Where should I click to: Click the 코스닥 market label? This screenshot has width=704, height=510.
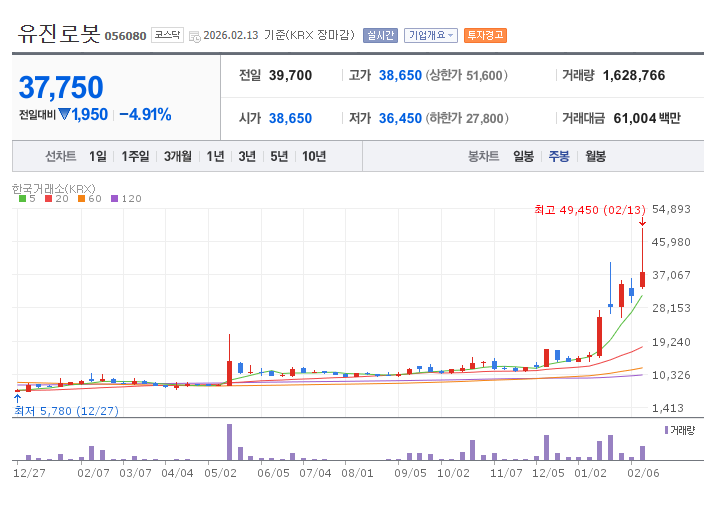(167, 35)
